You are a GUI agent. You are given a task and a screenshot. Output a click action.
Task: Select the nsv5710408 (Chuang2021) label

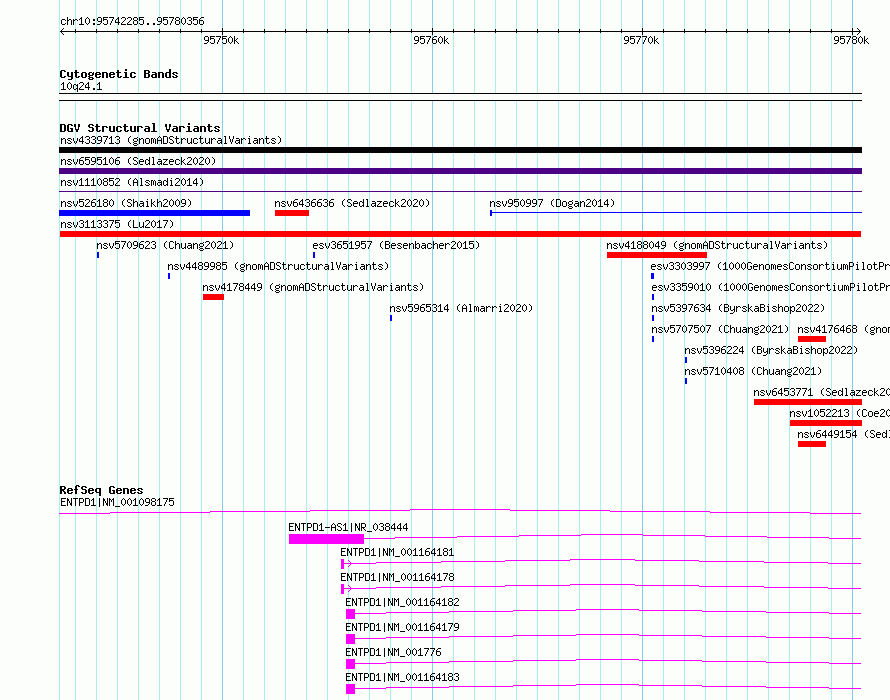pos(753,371)
